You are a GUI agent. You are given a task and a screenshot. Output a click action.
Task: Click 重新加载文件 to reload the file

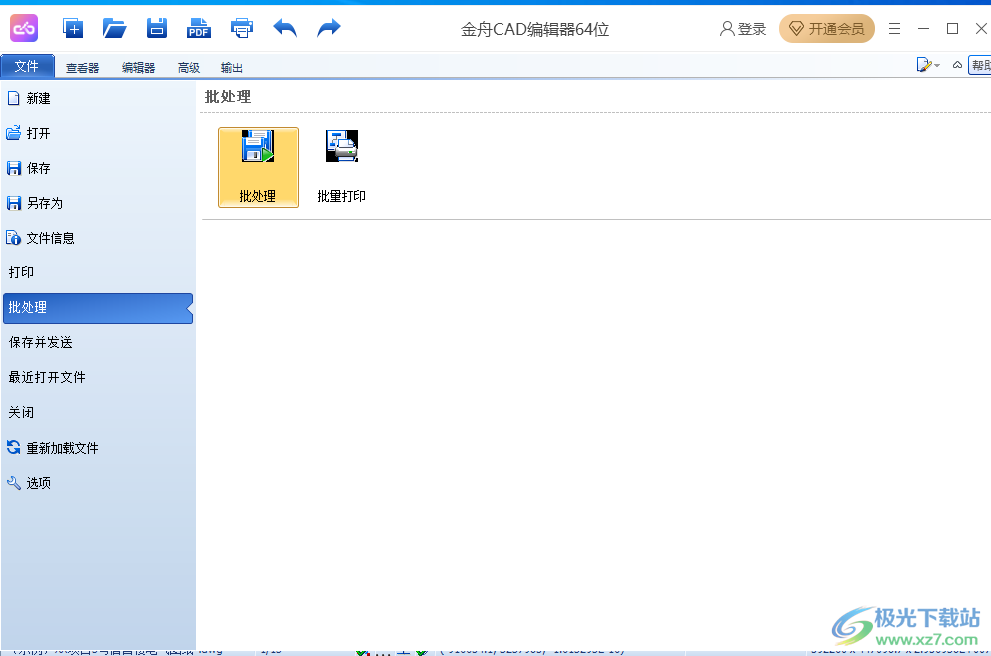coord(98,448)
